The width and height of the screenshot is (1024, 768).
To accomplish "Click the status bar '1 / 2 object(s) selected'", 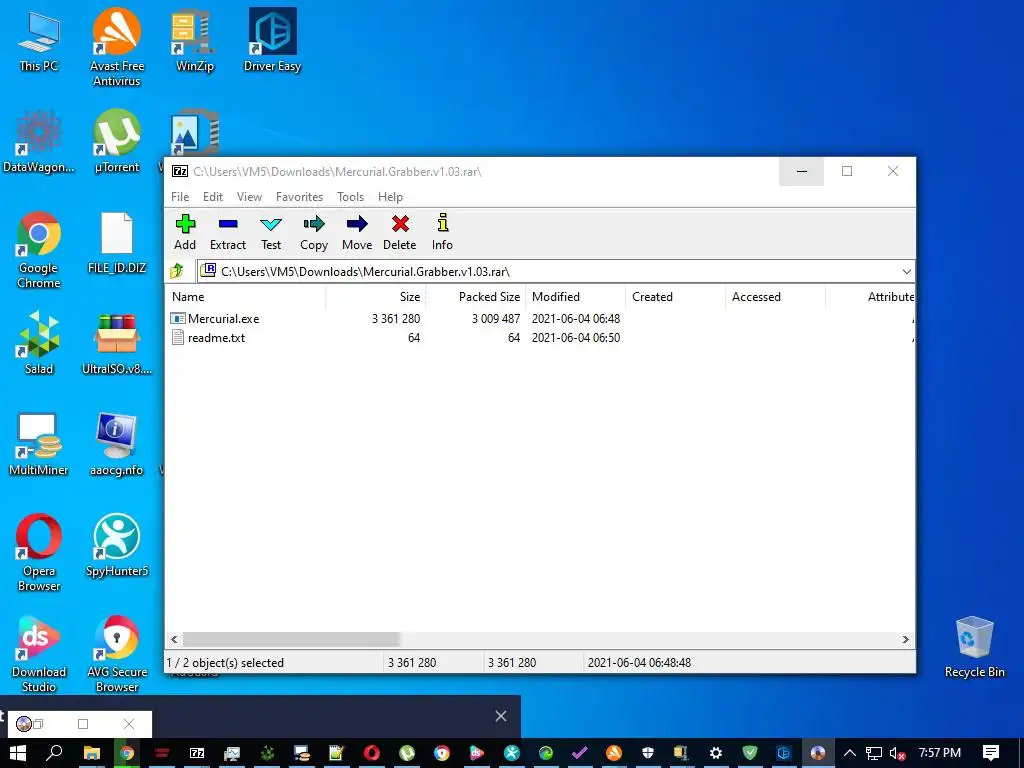I will [225, 663].
